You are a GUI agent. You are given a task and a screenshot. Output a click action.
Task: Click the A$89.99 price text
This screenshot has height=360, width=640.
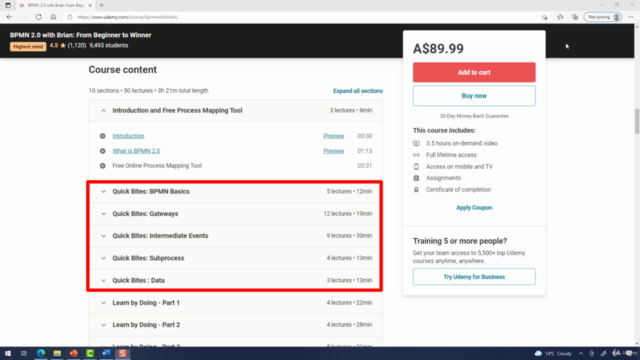(438, 49)
